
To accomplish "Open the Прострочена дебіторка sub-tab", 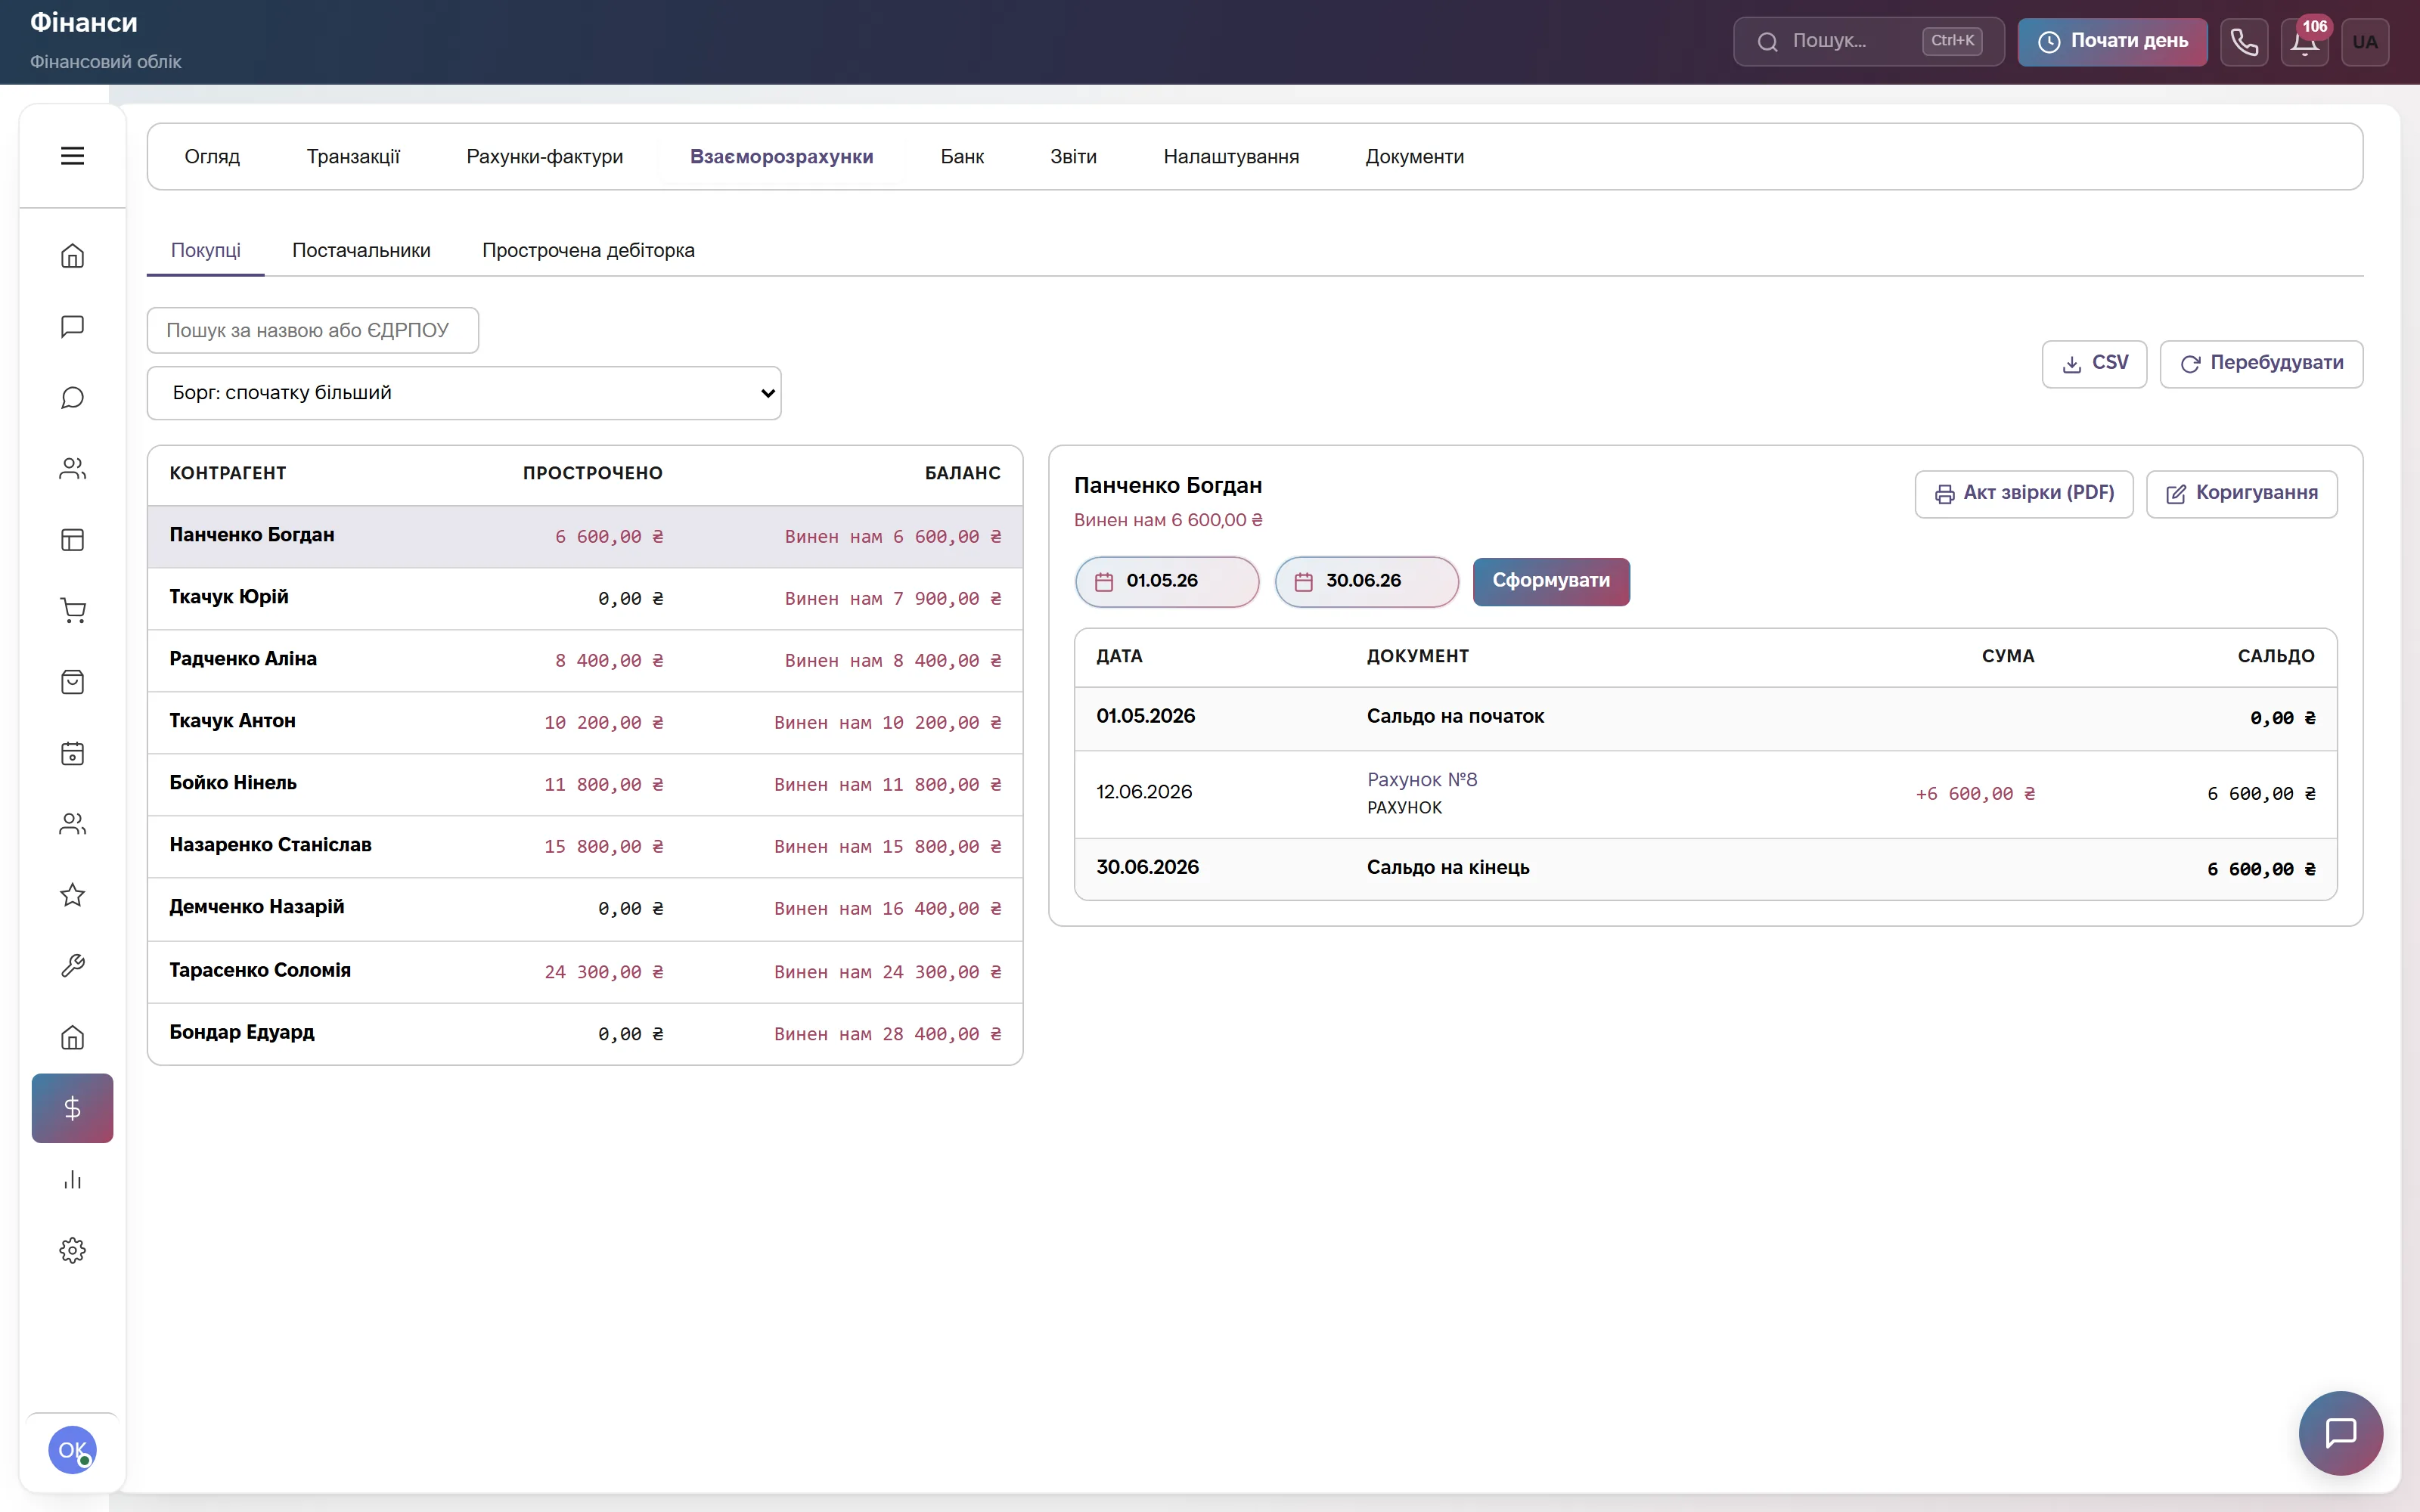I will (x=588, y=250).
